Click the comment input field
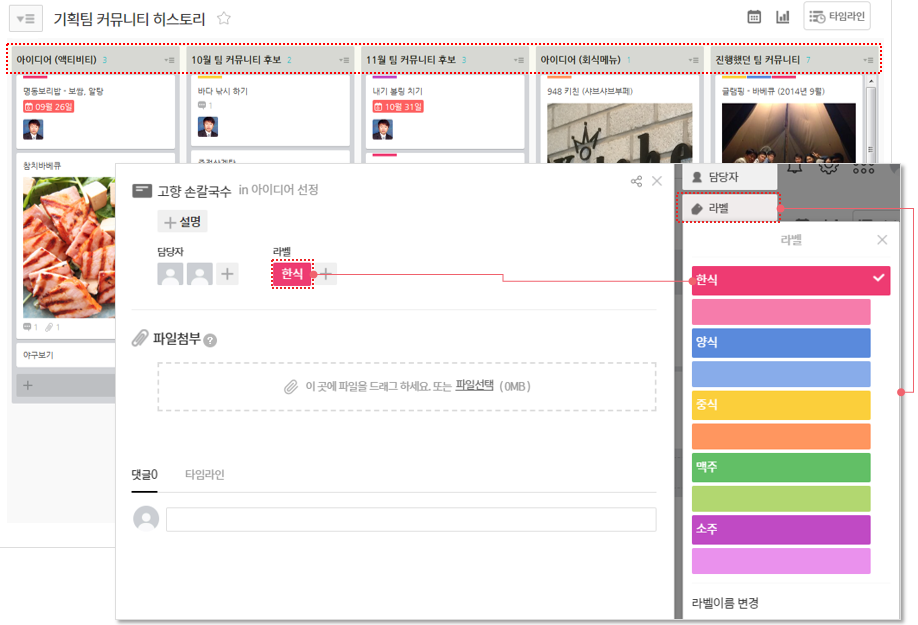Screen dimensions: 918x625 pos(410,519)
